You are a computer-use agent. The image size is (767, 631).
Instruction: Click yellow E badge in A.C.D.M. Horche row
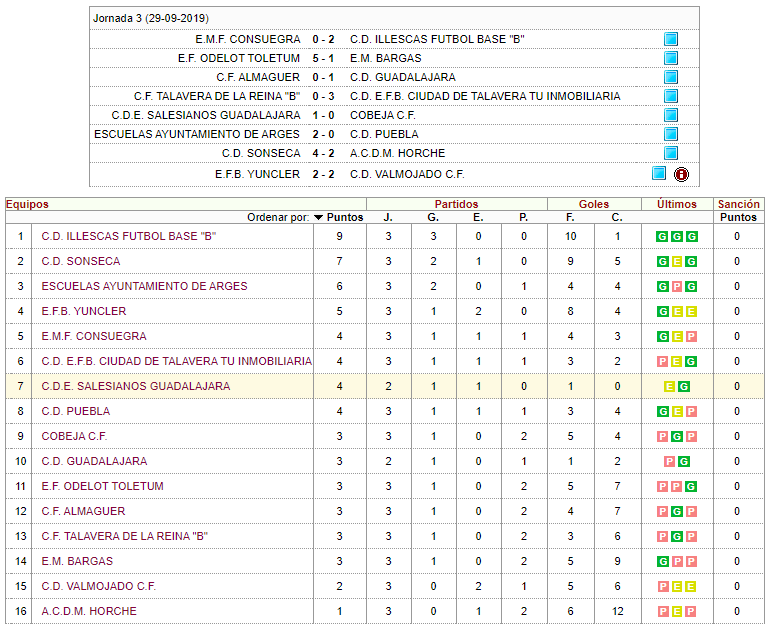pyautogui.click(x=677, y=611)
